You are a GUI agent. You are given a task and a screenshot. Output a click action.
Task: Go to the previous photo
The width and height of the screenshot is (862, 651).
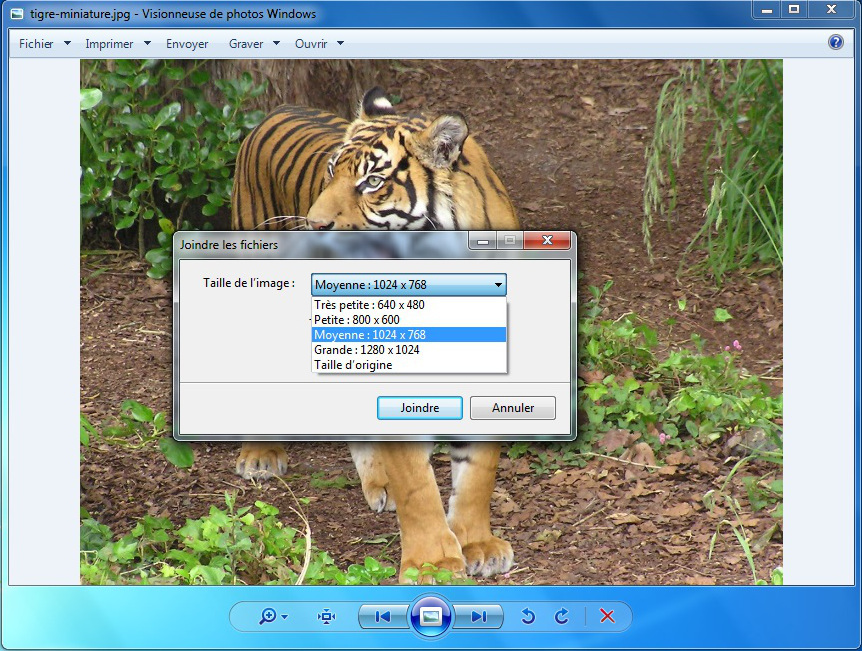point(383,616)
